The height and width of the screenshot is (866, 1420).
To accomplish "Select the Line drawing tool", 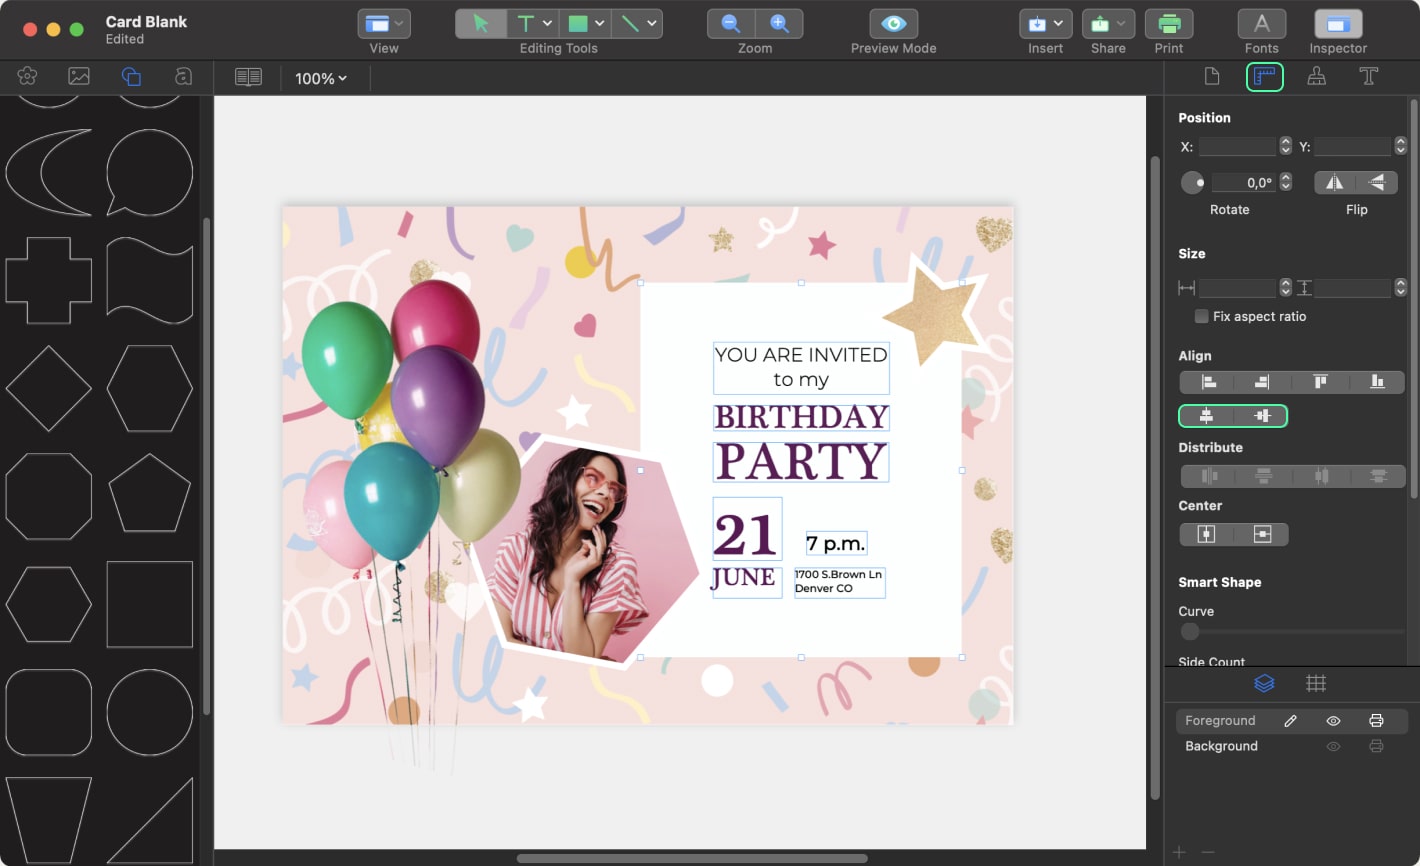I will [630, 24].
